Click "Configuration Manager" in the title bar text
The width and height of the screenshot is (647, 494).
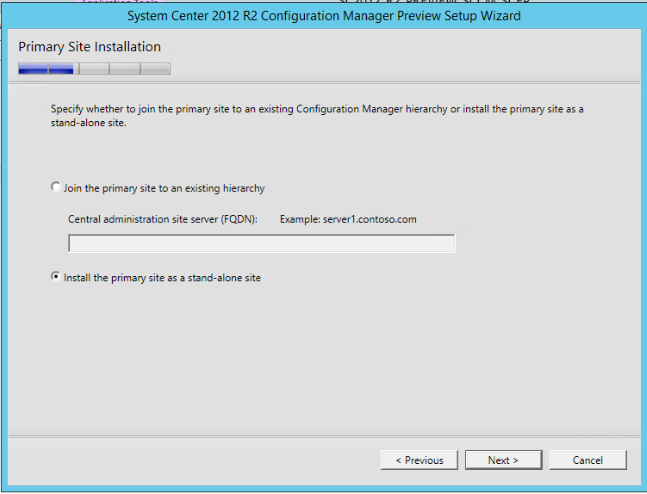click(x=319, y=17)
